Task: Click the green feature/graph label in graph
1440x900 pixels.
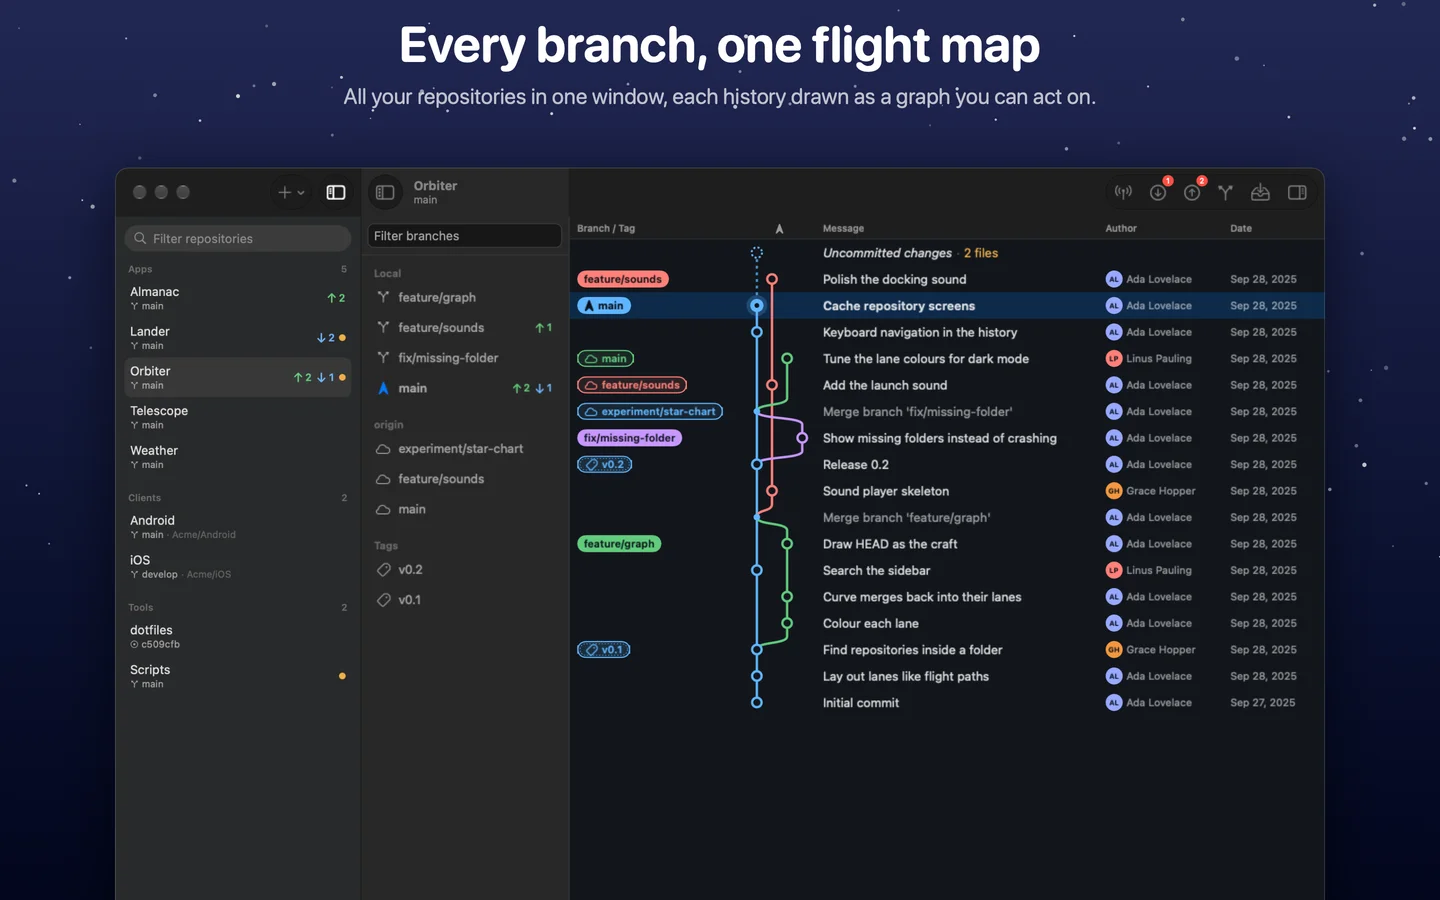Action: point(619,544)
